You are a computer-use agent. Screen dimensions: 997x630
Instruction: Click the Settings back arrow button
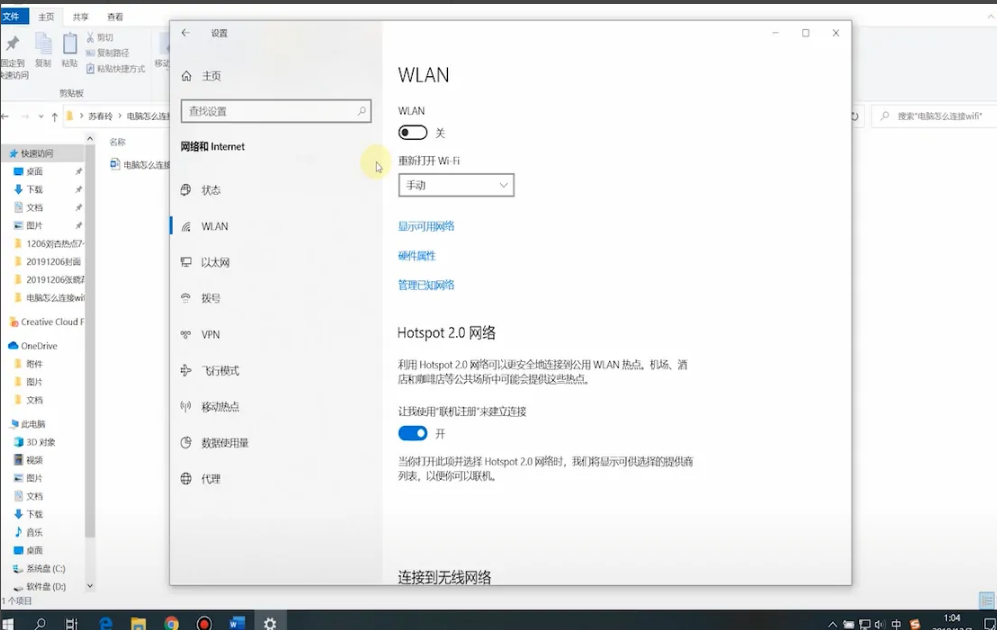point(186,33)
